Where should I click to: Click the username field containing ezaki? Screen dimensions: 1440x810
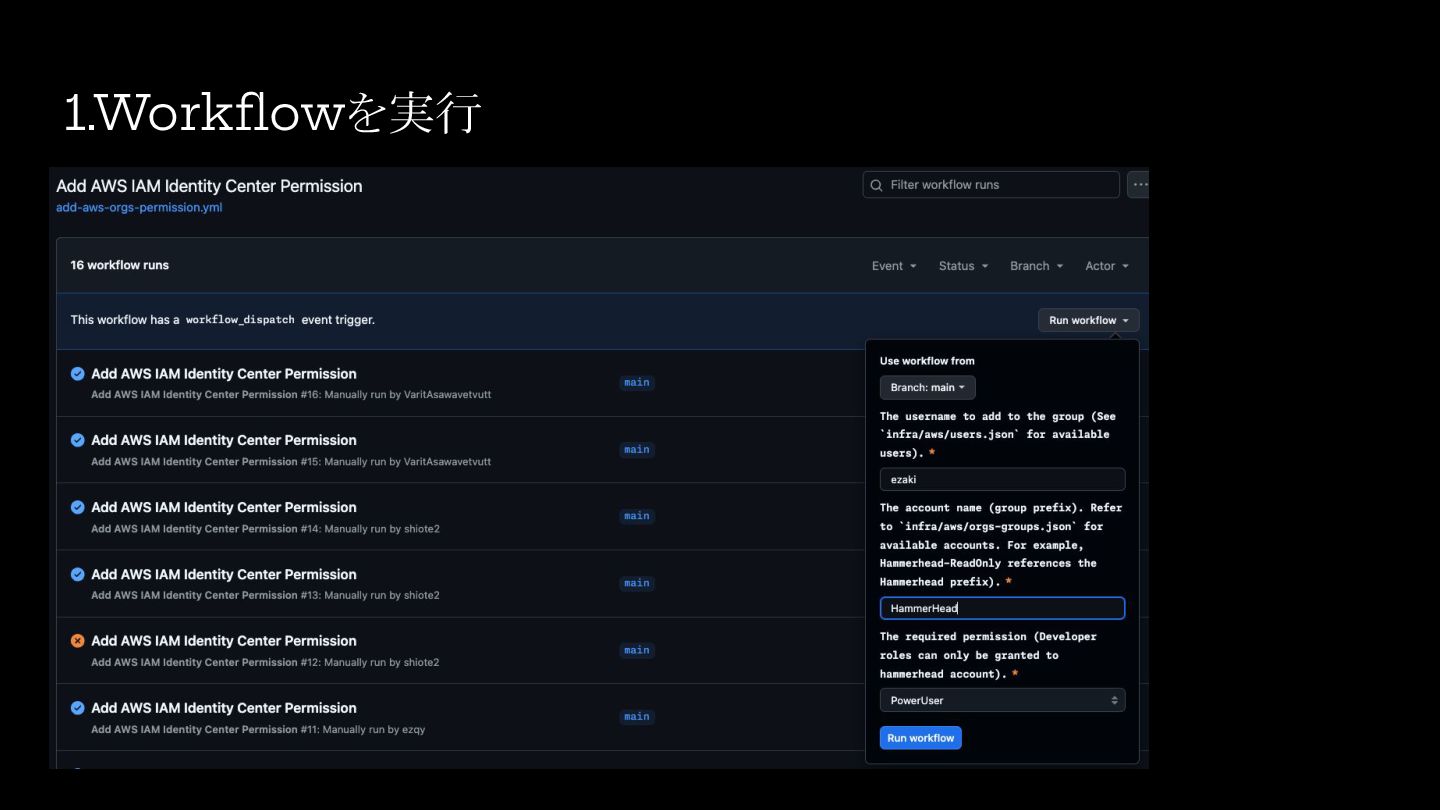(x=1002, y=479)
